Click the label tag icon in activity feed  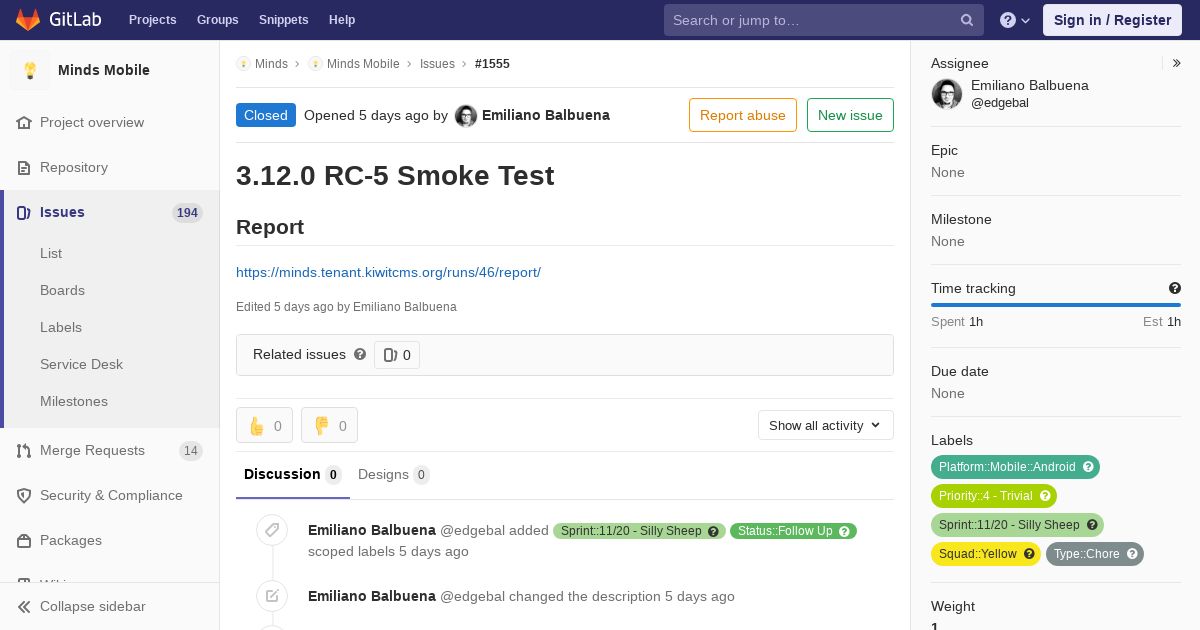point(272,530)
